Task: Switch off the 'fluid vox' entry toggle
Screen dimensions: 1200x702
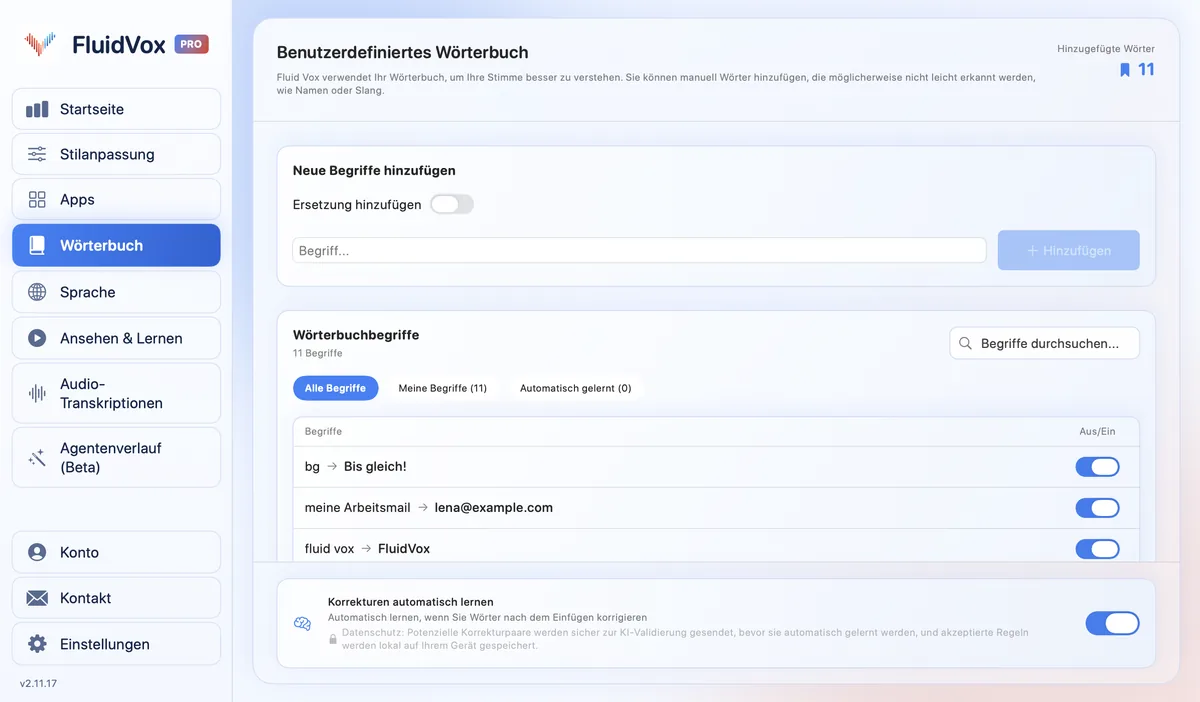Action: [x=1097, y=549]
